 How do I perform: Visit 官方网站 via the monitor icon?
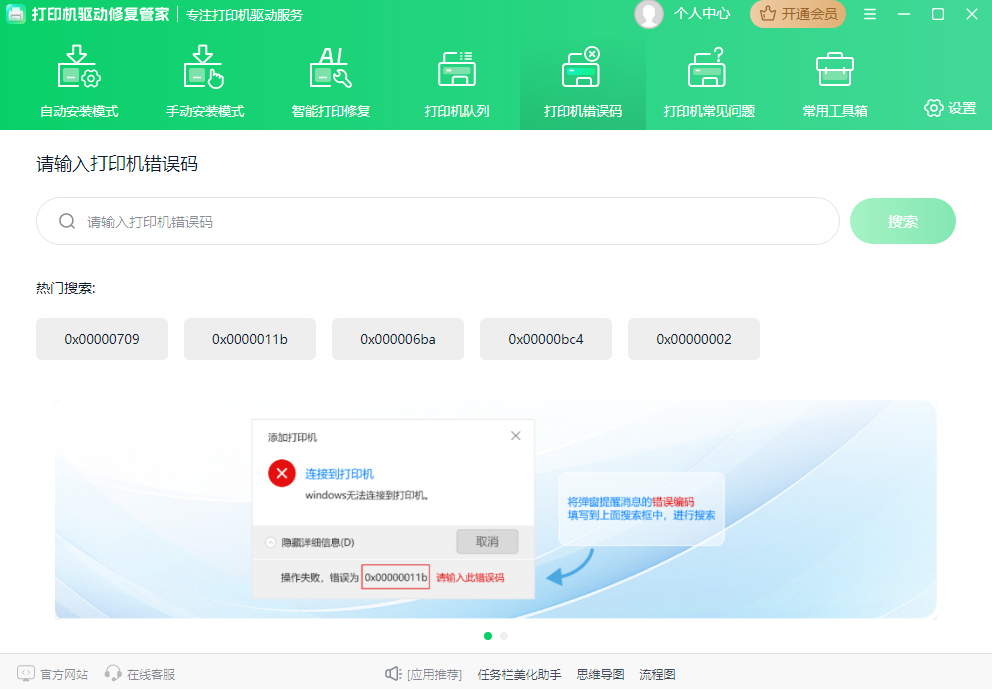51,673
